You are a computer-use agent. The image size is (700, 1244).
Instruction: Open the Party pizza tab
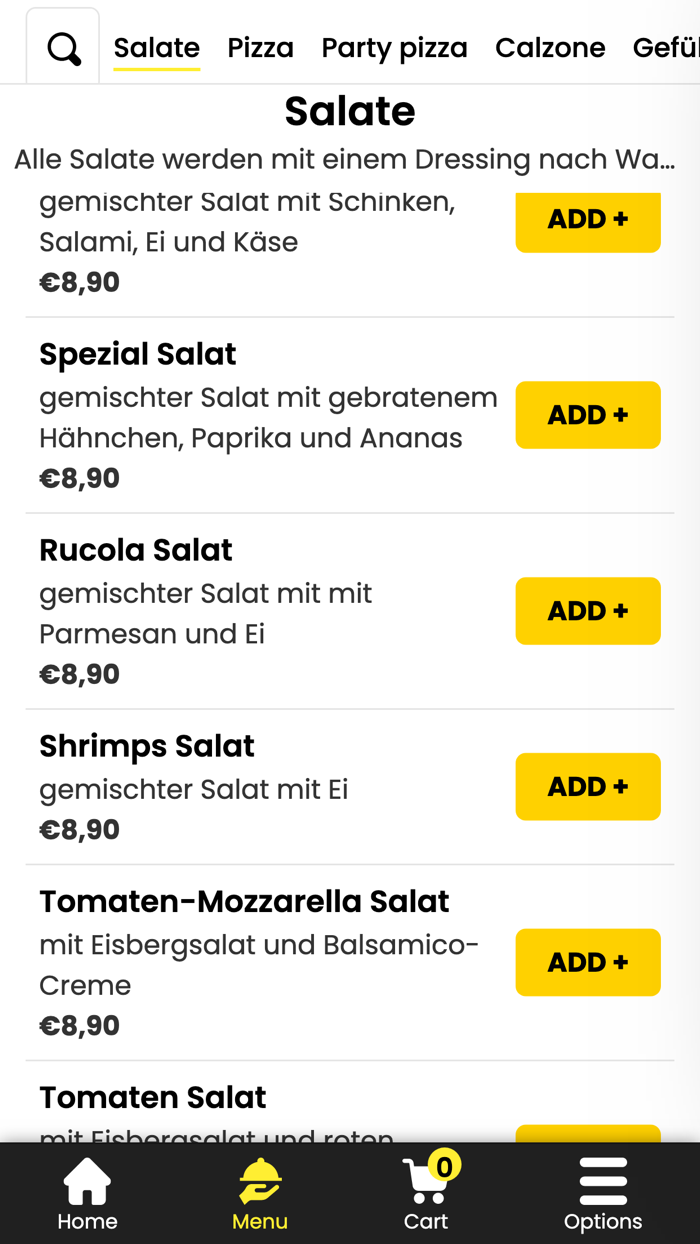394,47
